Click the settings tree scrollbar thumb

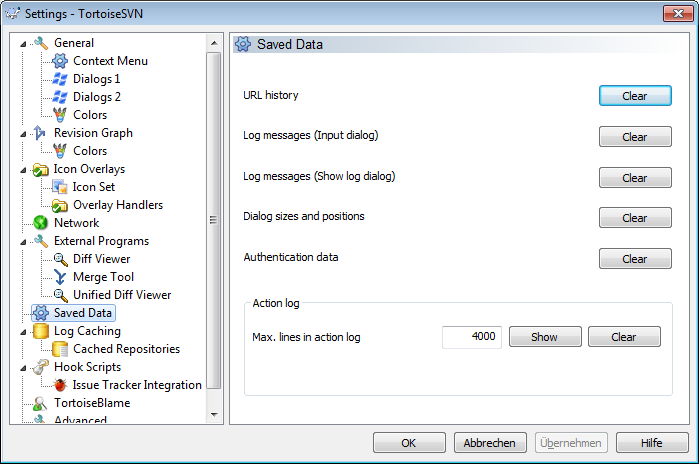(x=214, y=221)
